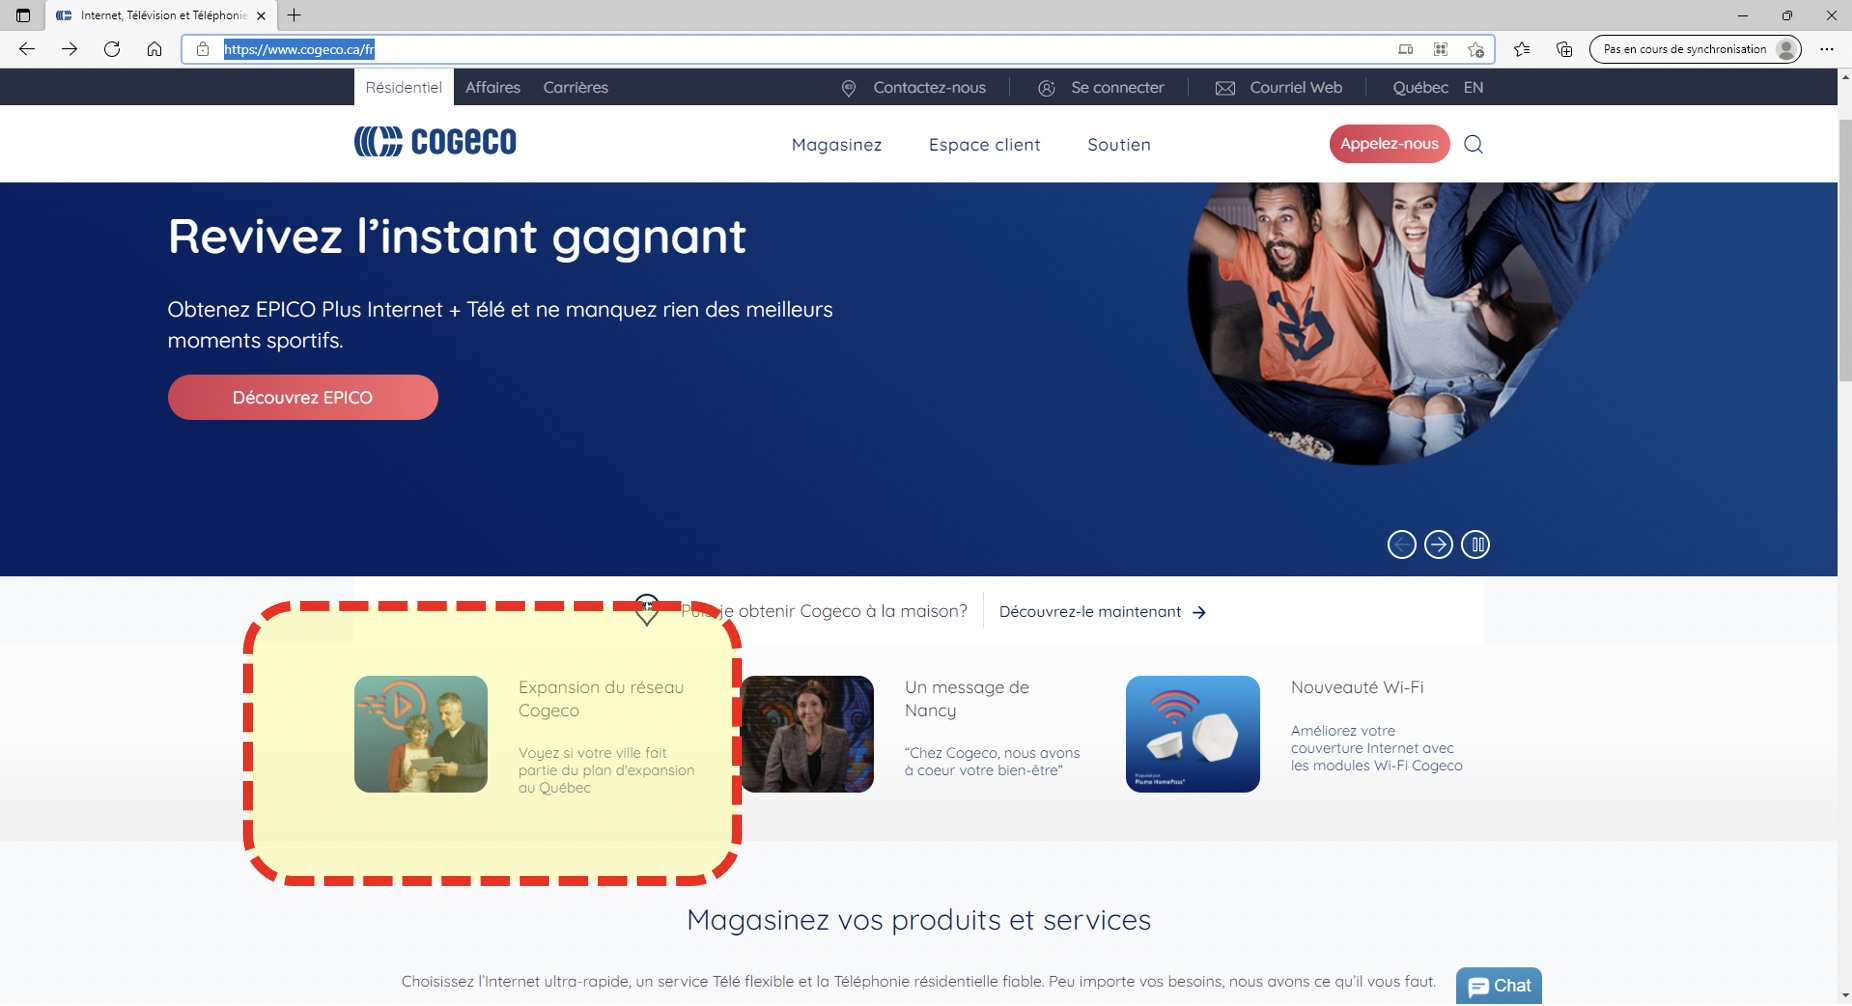1852x1006 pixels.
Task: Click the immersive reader icon in address bar
Action: (1405, 49)
